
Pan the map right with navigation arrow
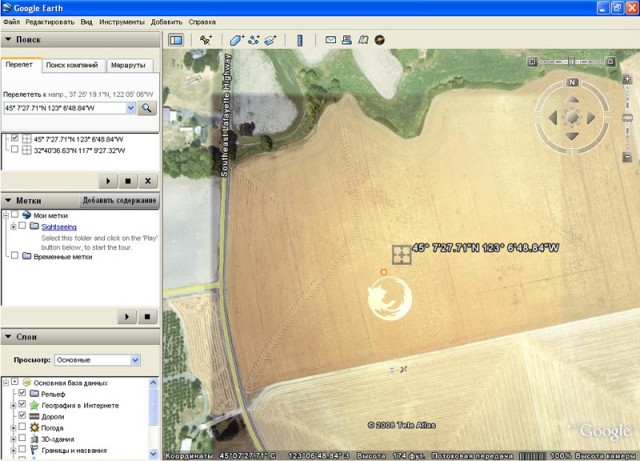[x=591, y=118]
